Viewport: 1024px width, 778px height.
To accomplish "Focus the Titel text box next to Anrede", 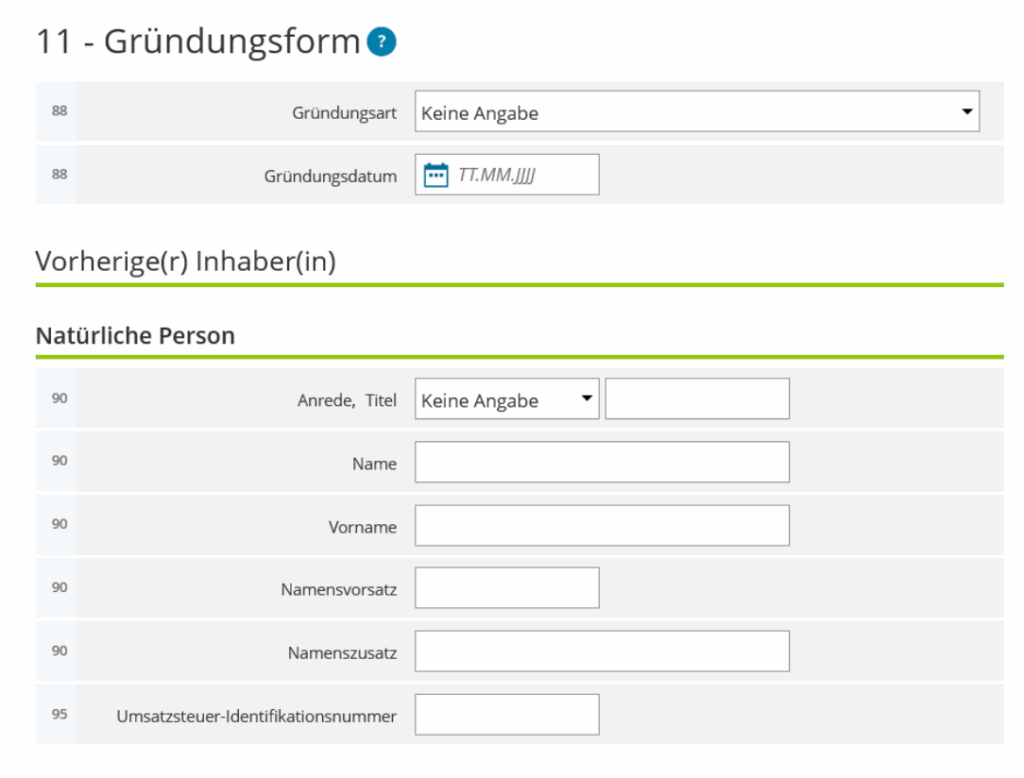I will pos(697,400).
